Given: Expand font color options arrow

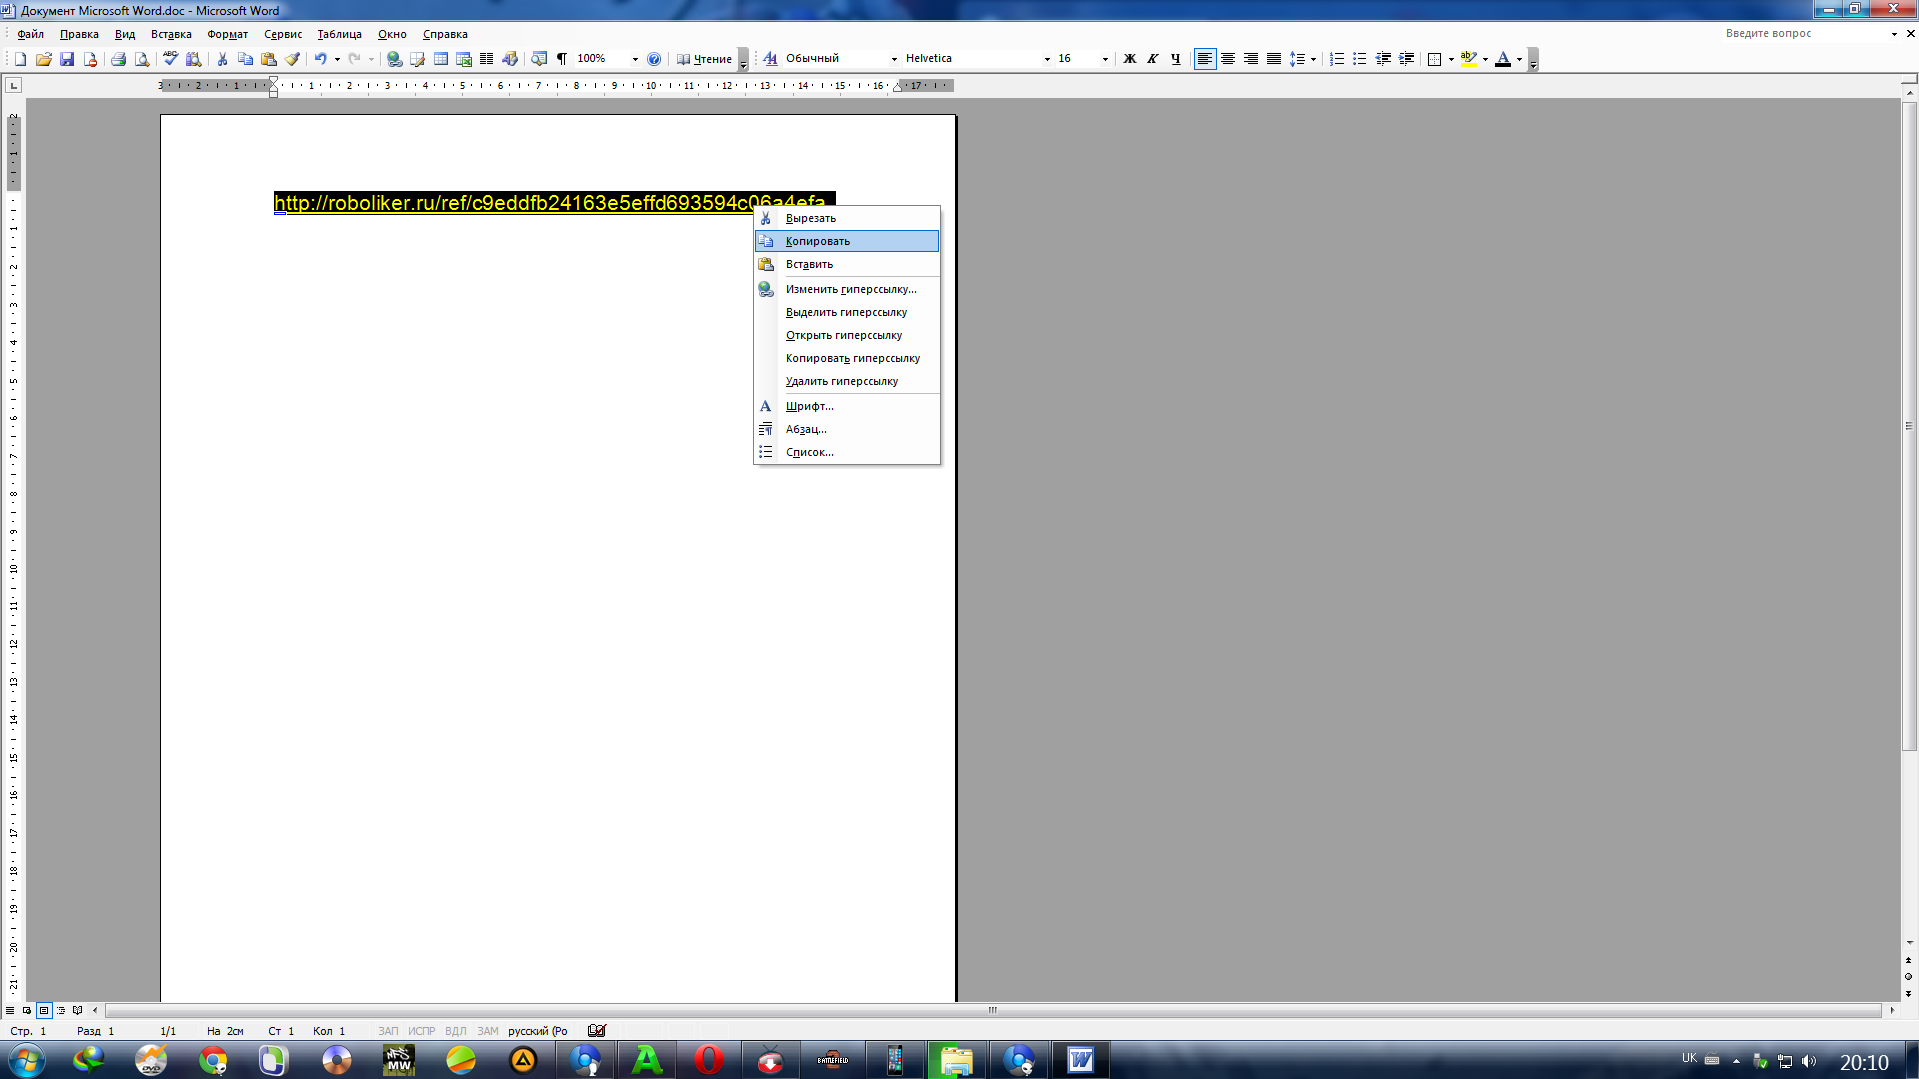Looking at the screenshot, I should 1519,59.
